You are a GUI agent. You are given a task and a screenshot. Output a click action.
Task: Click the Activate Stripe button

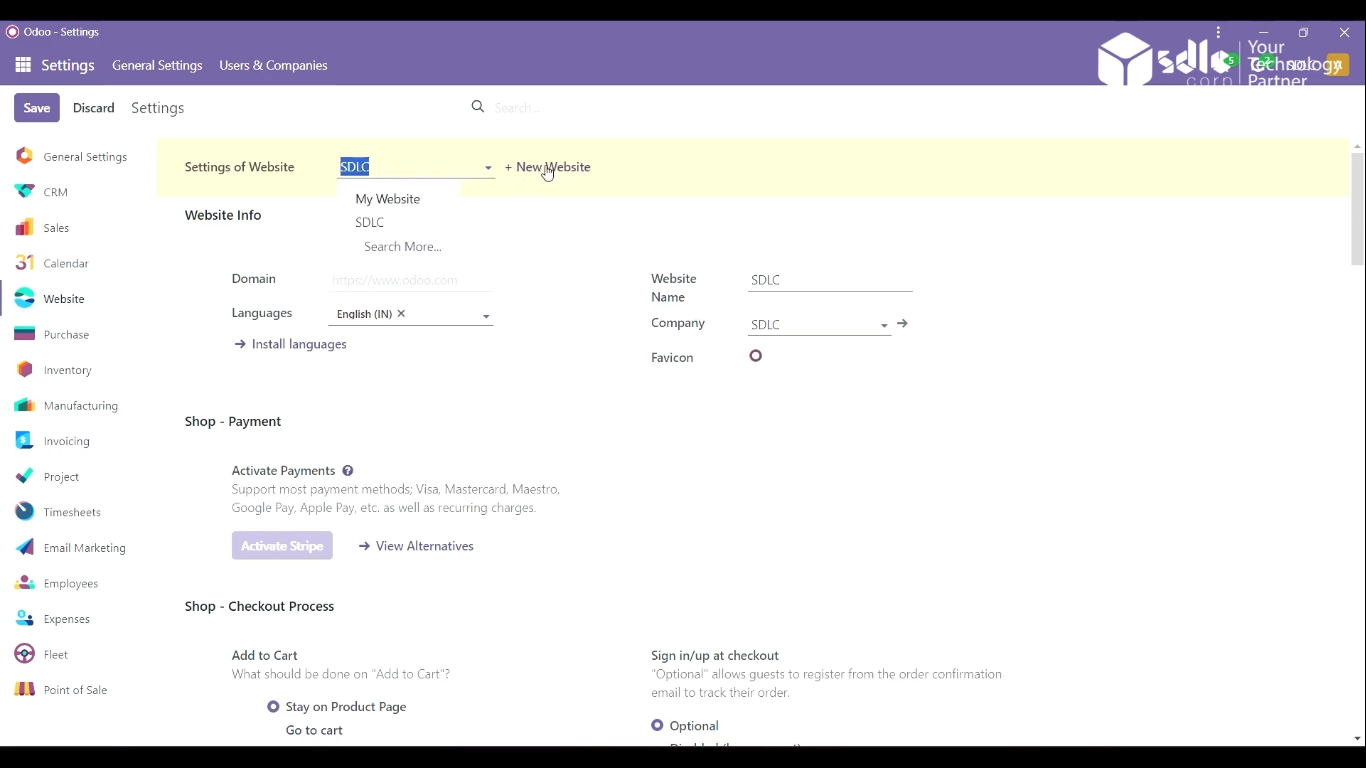[282, 546]
